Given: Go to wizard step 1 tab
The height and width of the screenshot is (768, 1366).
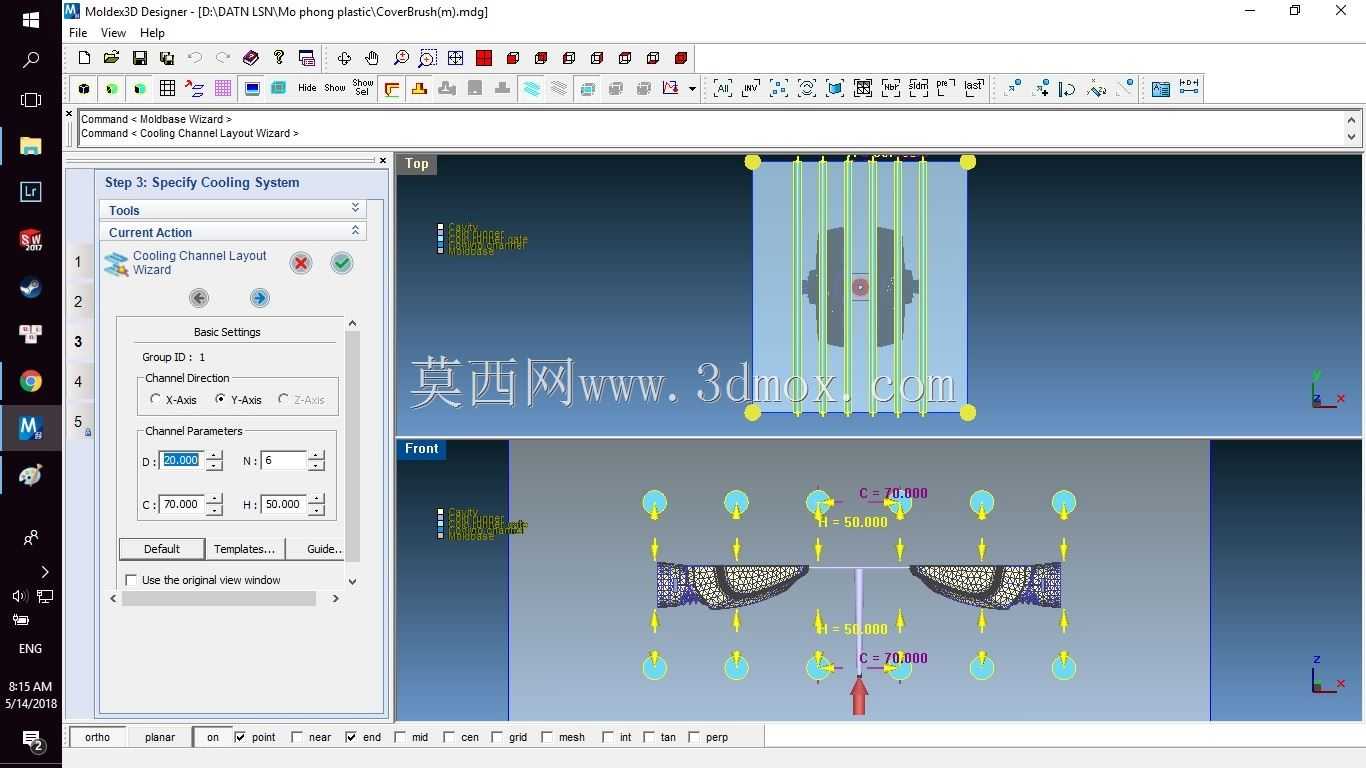Looking at the screenshot, I should click(x=79, y=262).
